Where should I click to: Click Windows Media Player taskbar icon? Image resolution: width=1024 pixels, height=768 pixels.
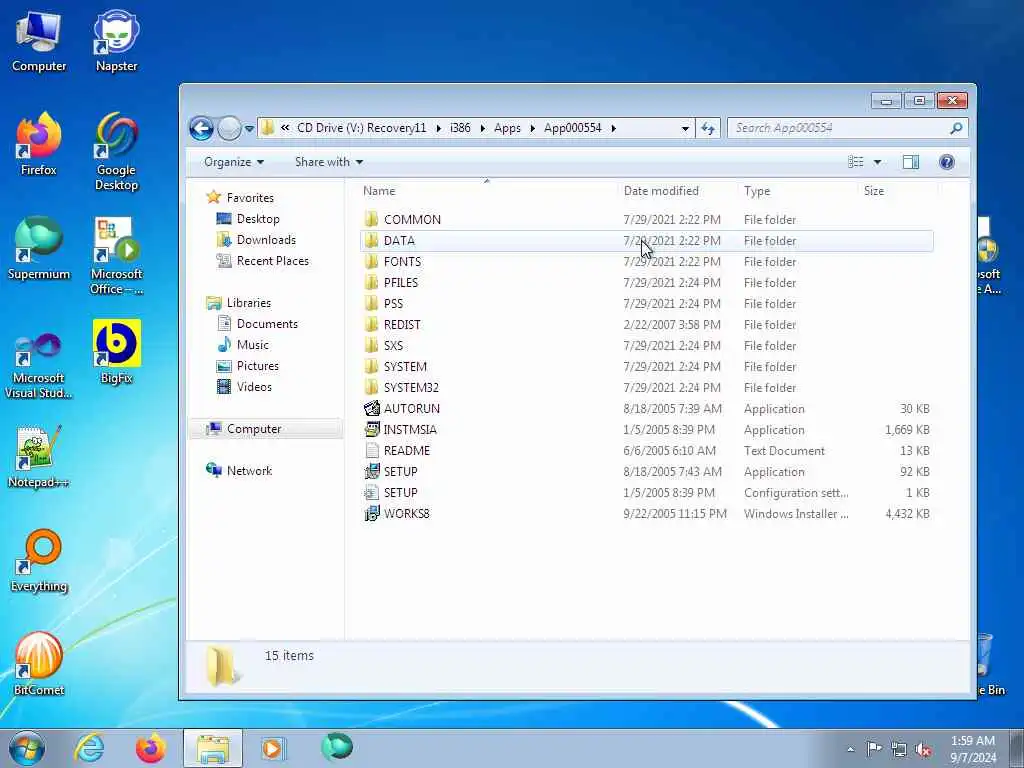pos(272,748)
